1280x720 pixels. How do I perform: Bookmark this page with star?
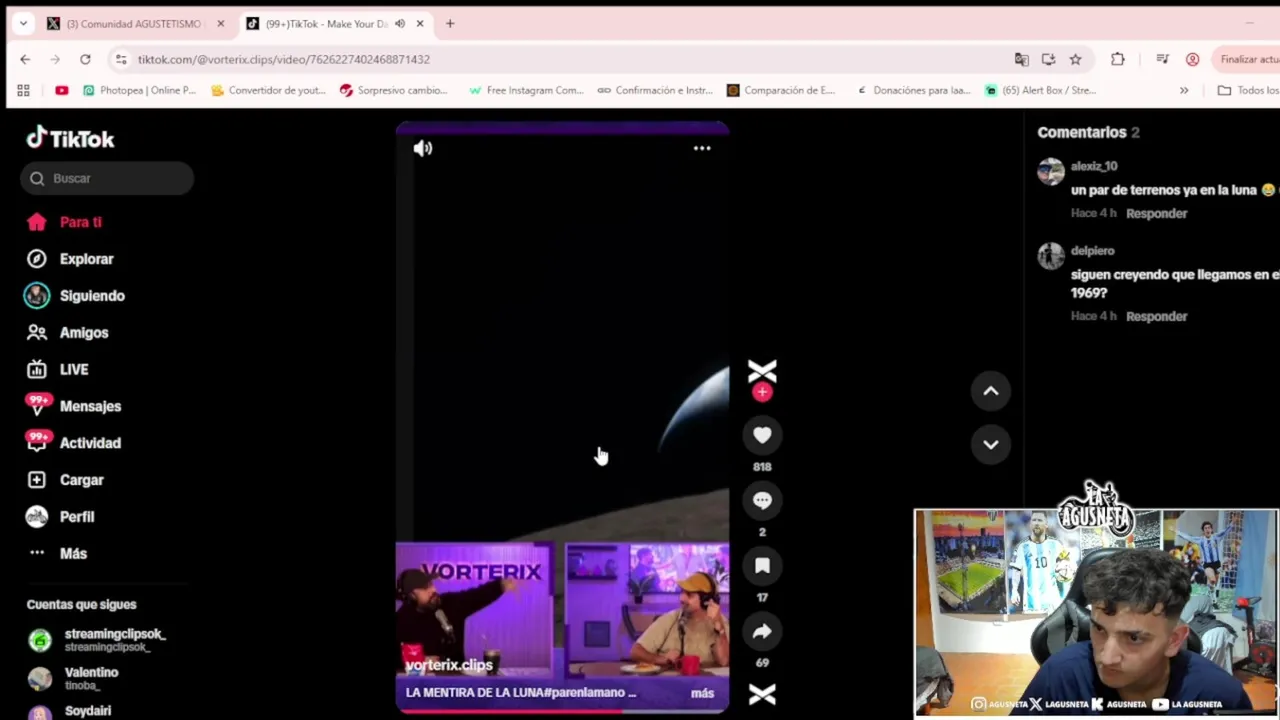[1075, 60]
